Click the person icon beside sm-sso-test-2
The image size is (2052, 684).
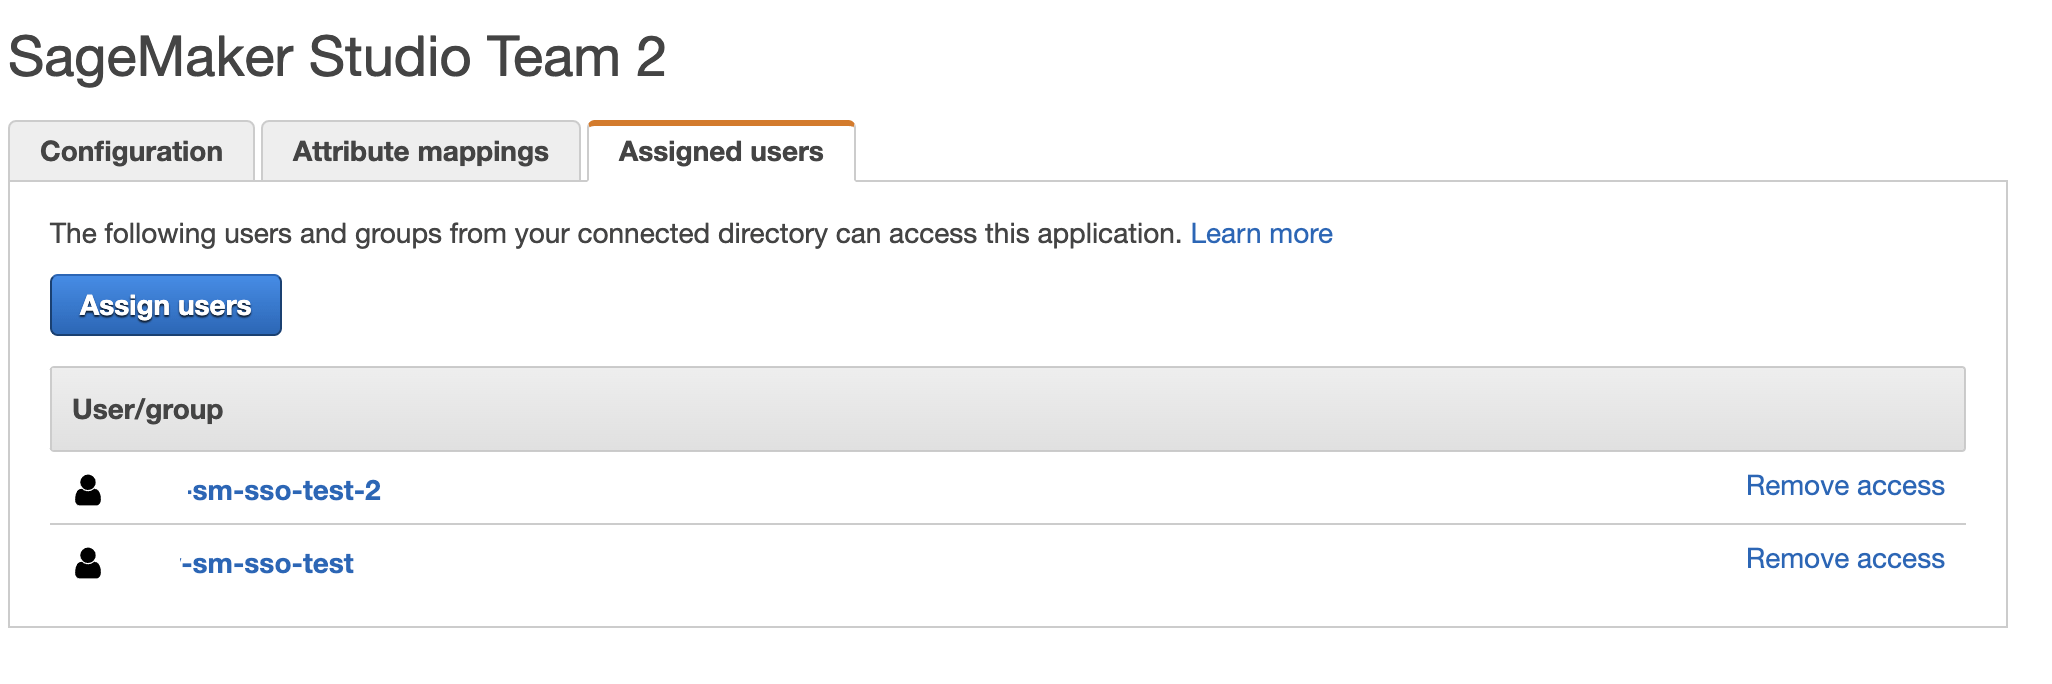coord(88,490)
